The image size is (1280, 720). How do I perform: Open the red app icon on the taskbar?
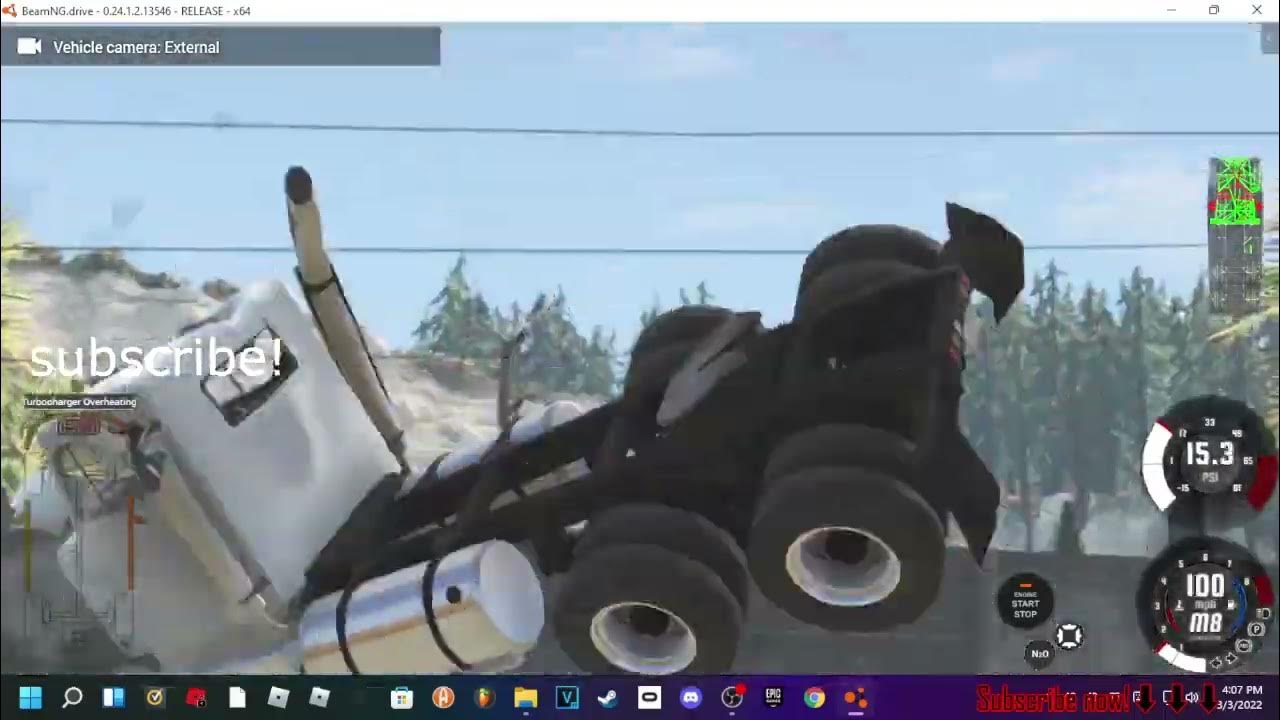(196, 697)
